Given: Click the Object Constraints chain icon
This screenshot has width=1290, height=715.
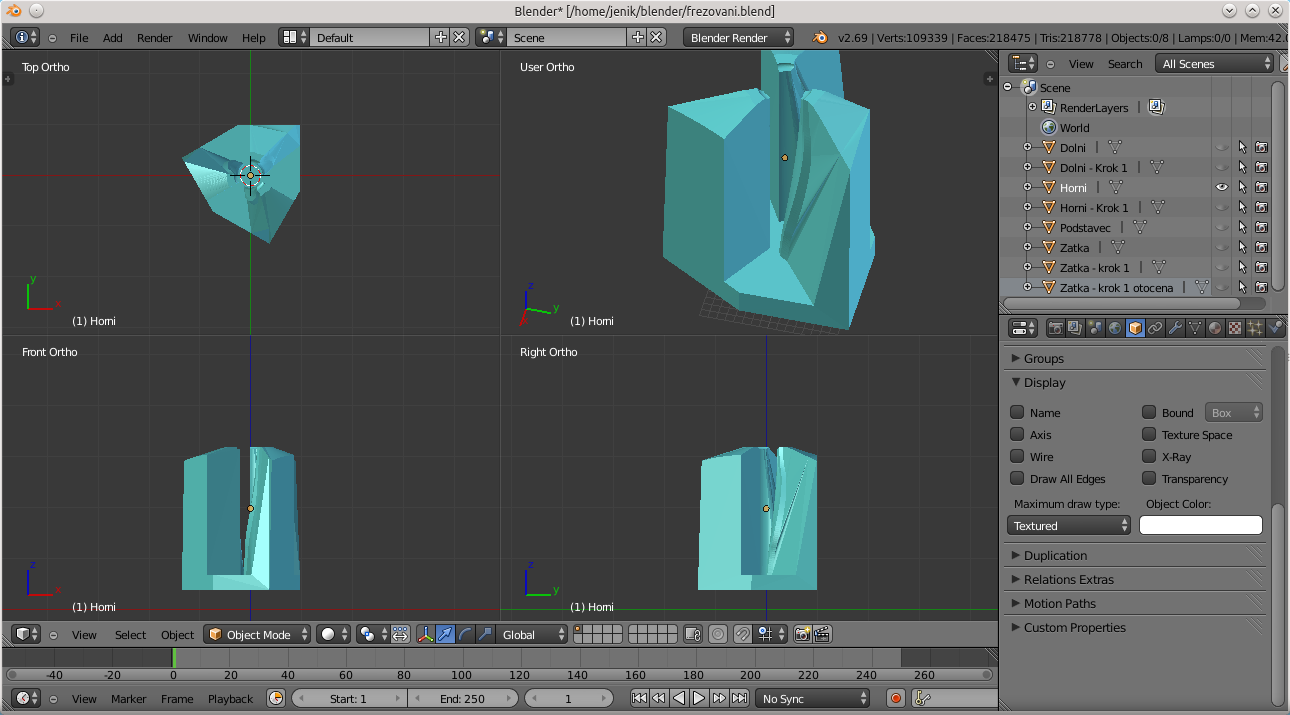Looking at the screenshot, I should 1155,328.
